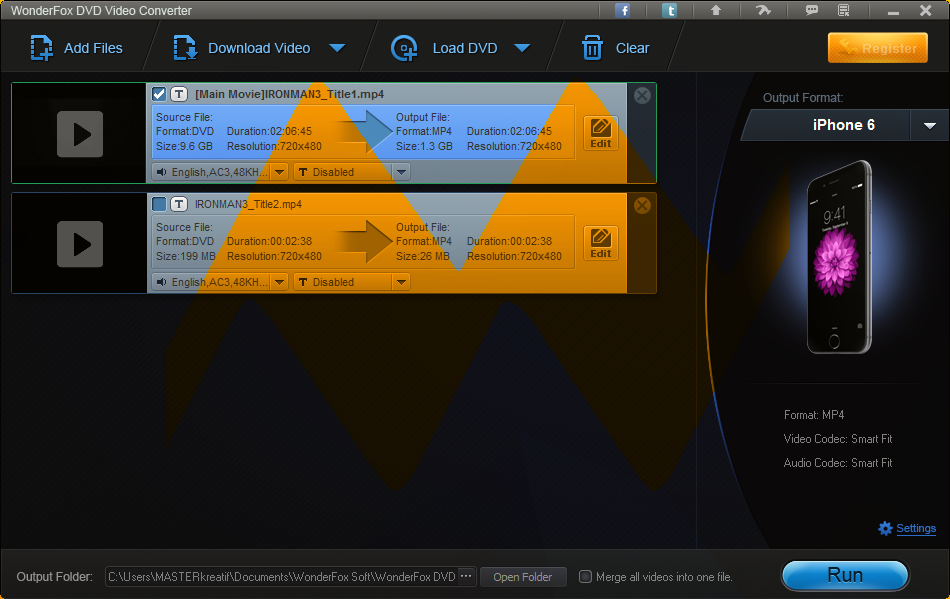Open audio track dropdown for IRONMAN3_Title1
Image resolution: width=950 pixels, height=599 pixels.
point(279,172)
